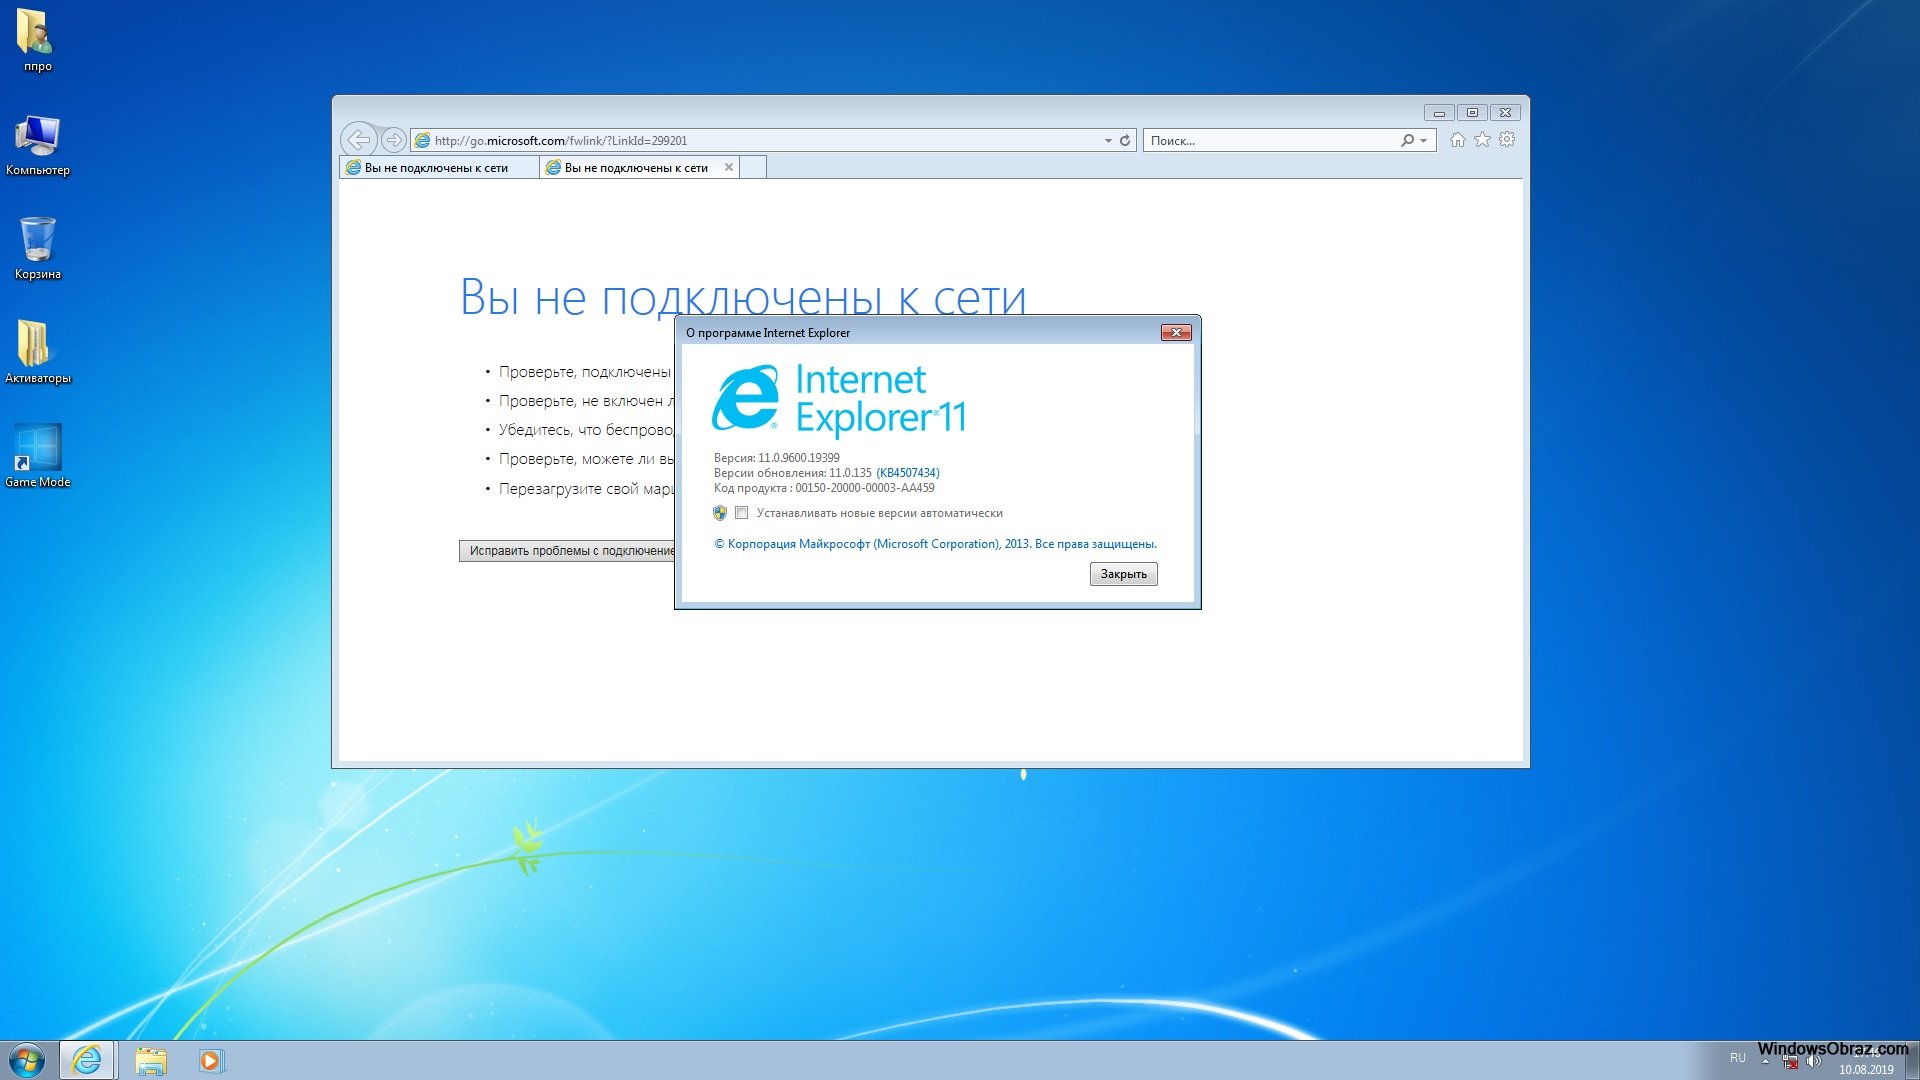Open the KB4507434 update link
Screen dimensions: 1920x1080
coord(908,473)
